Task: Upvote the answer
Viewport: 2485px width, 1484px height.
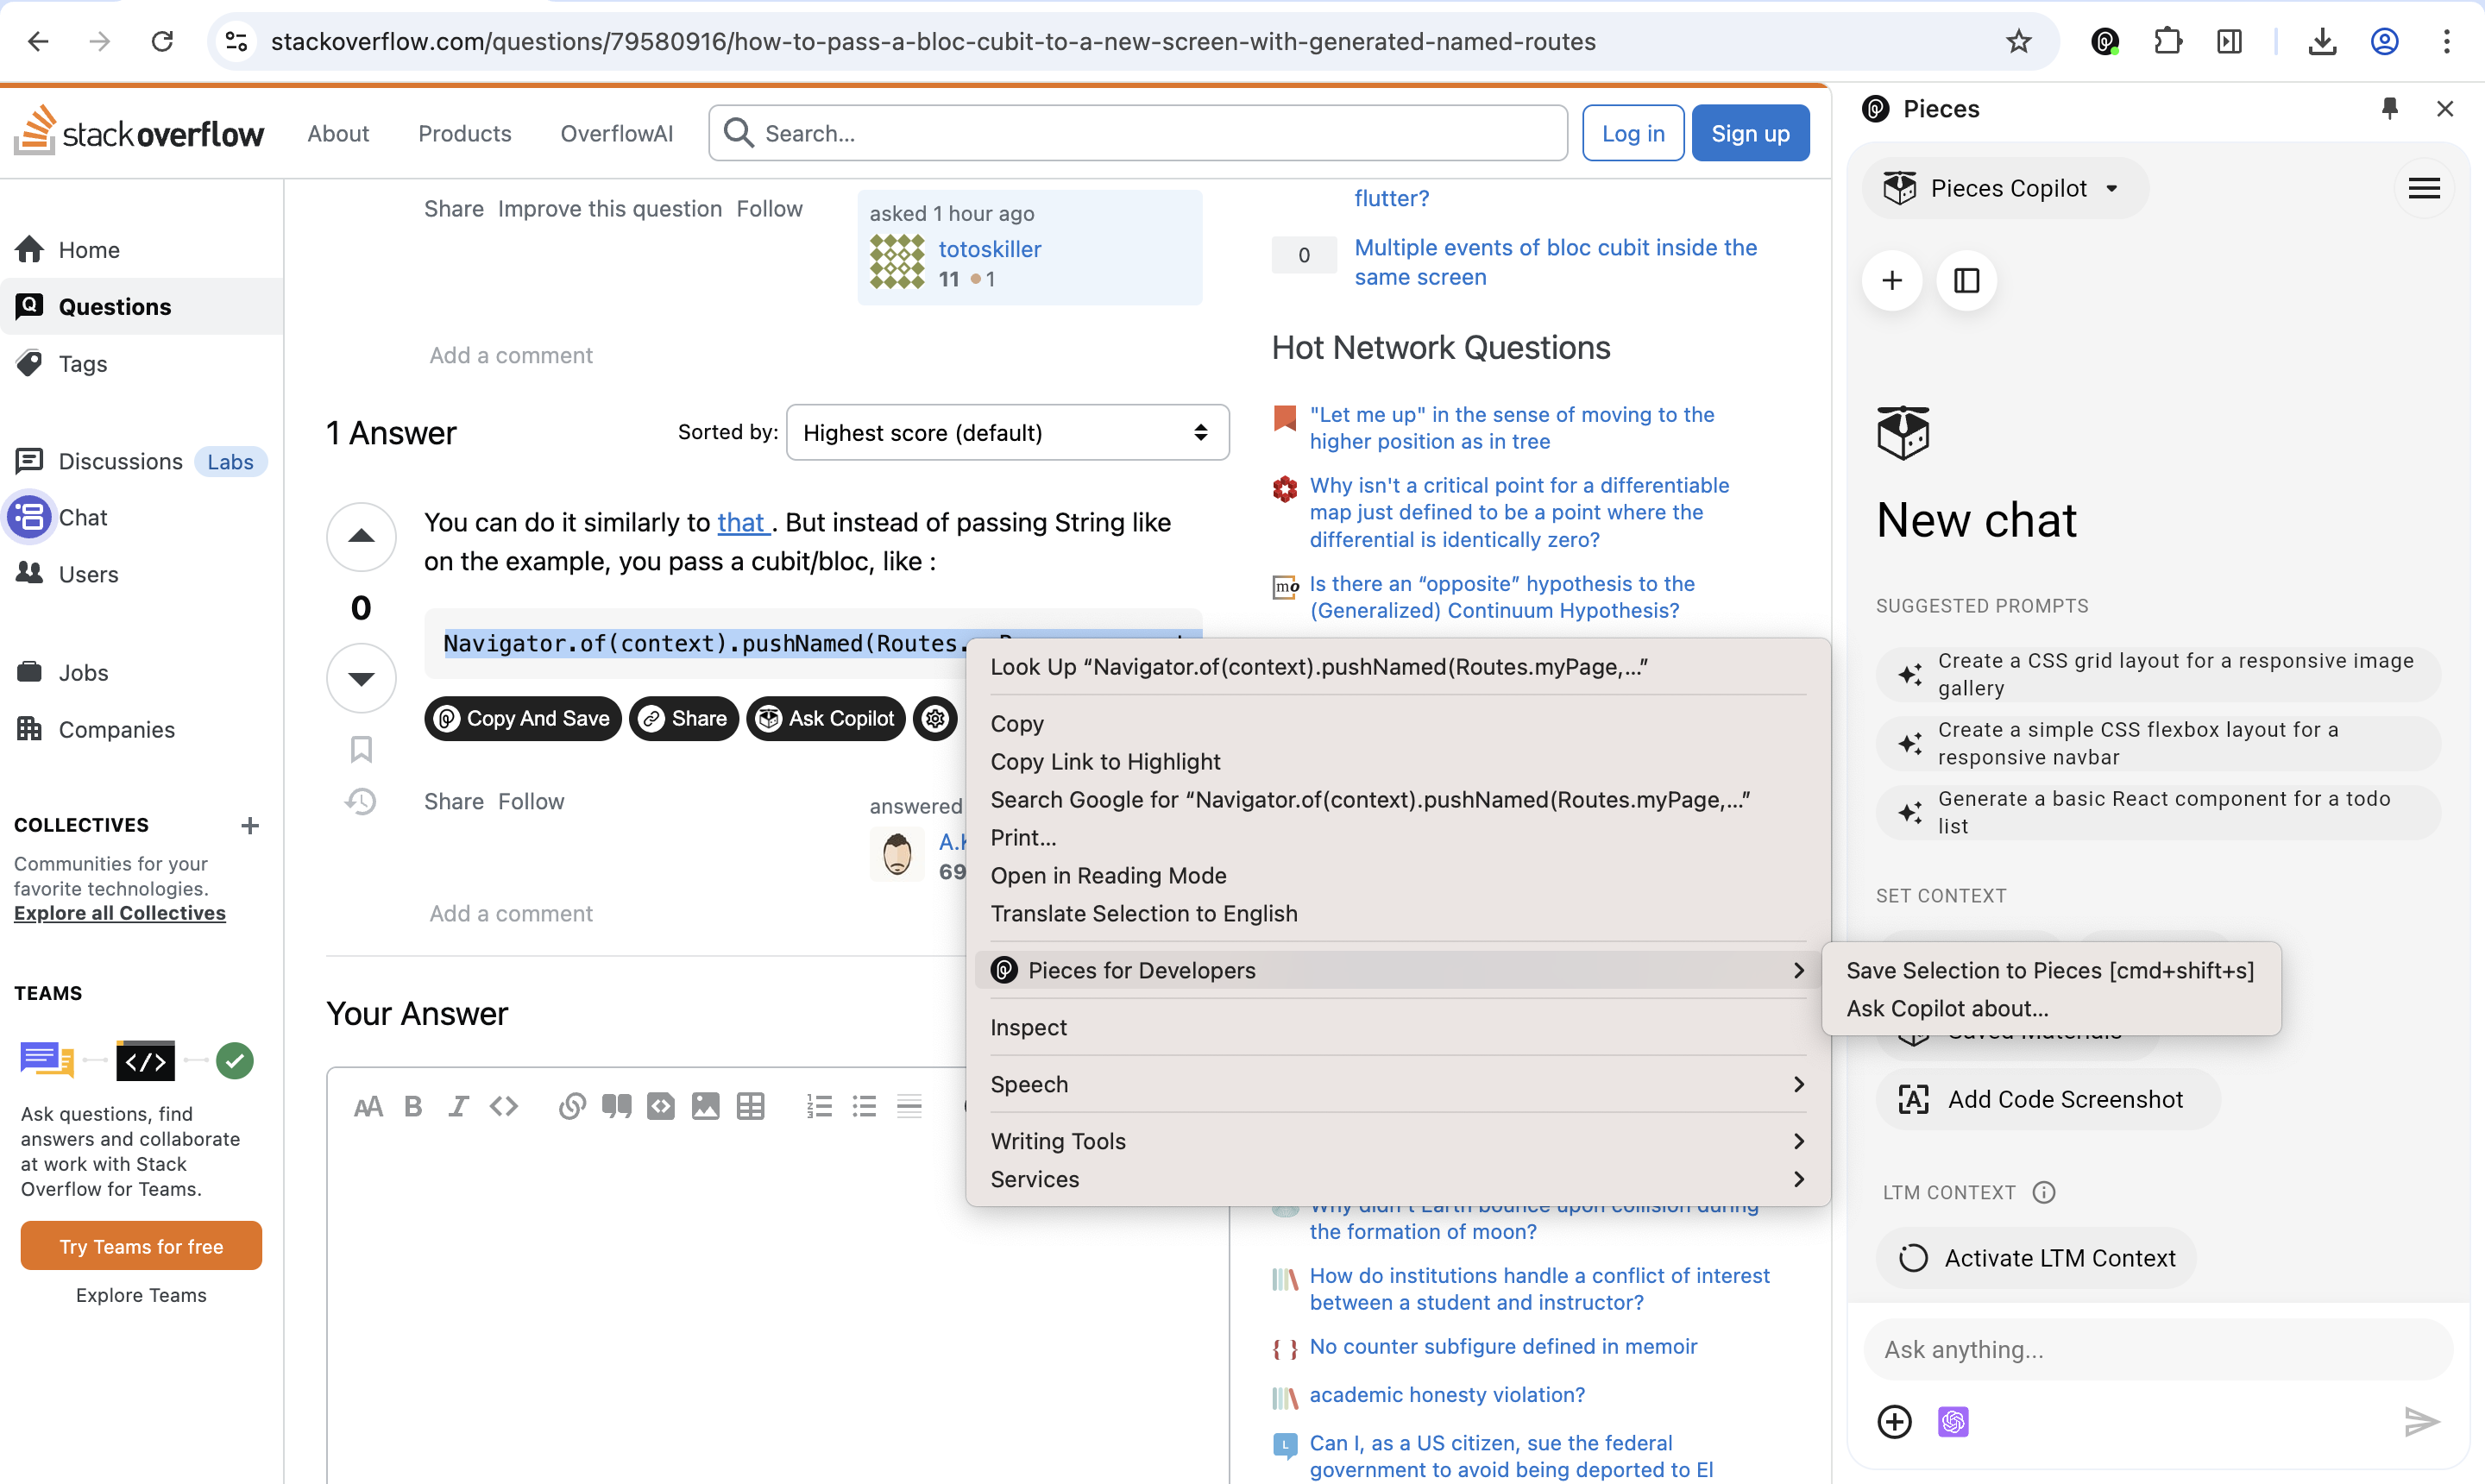Action: (361, 537)
